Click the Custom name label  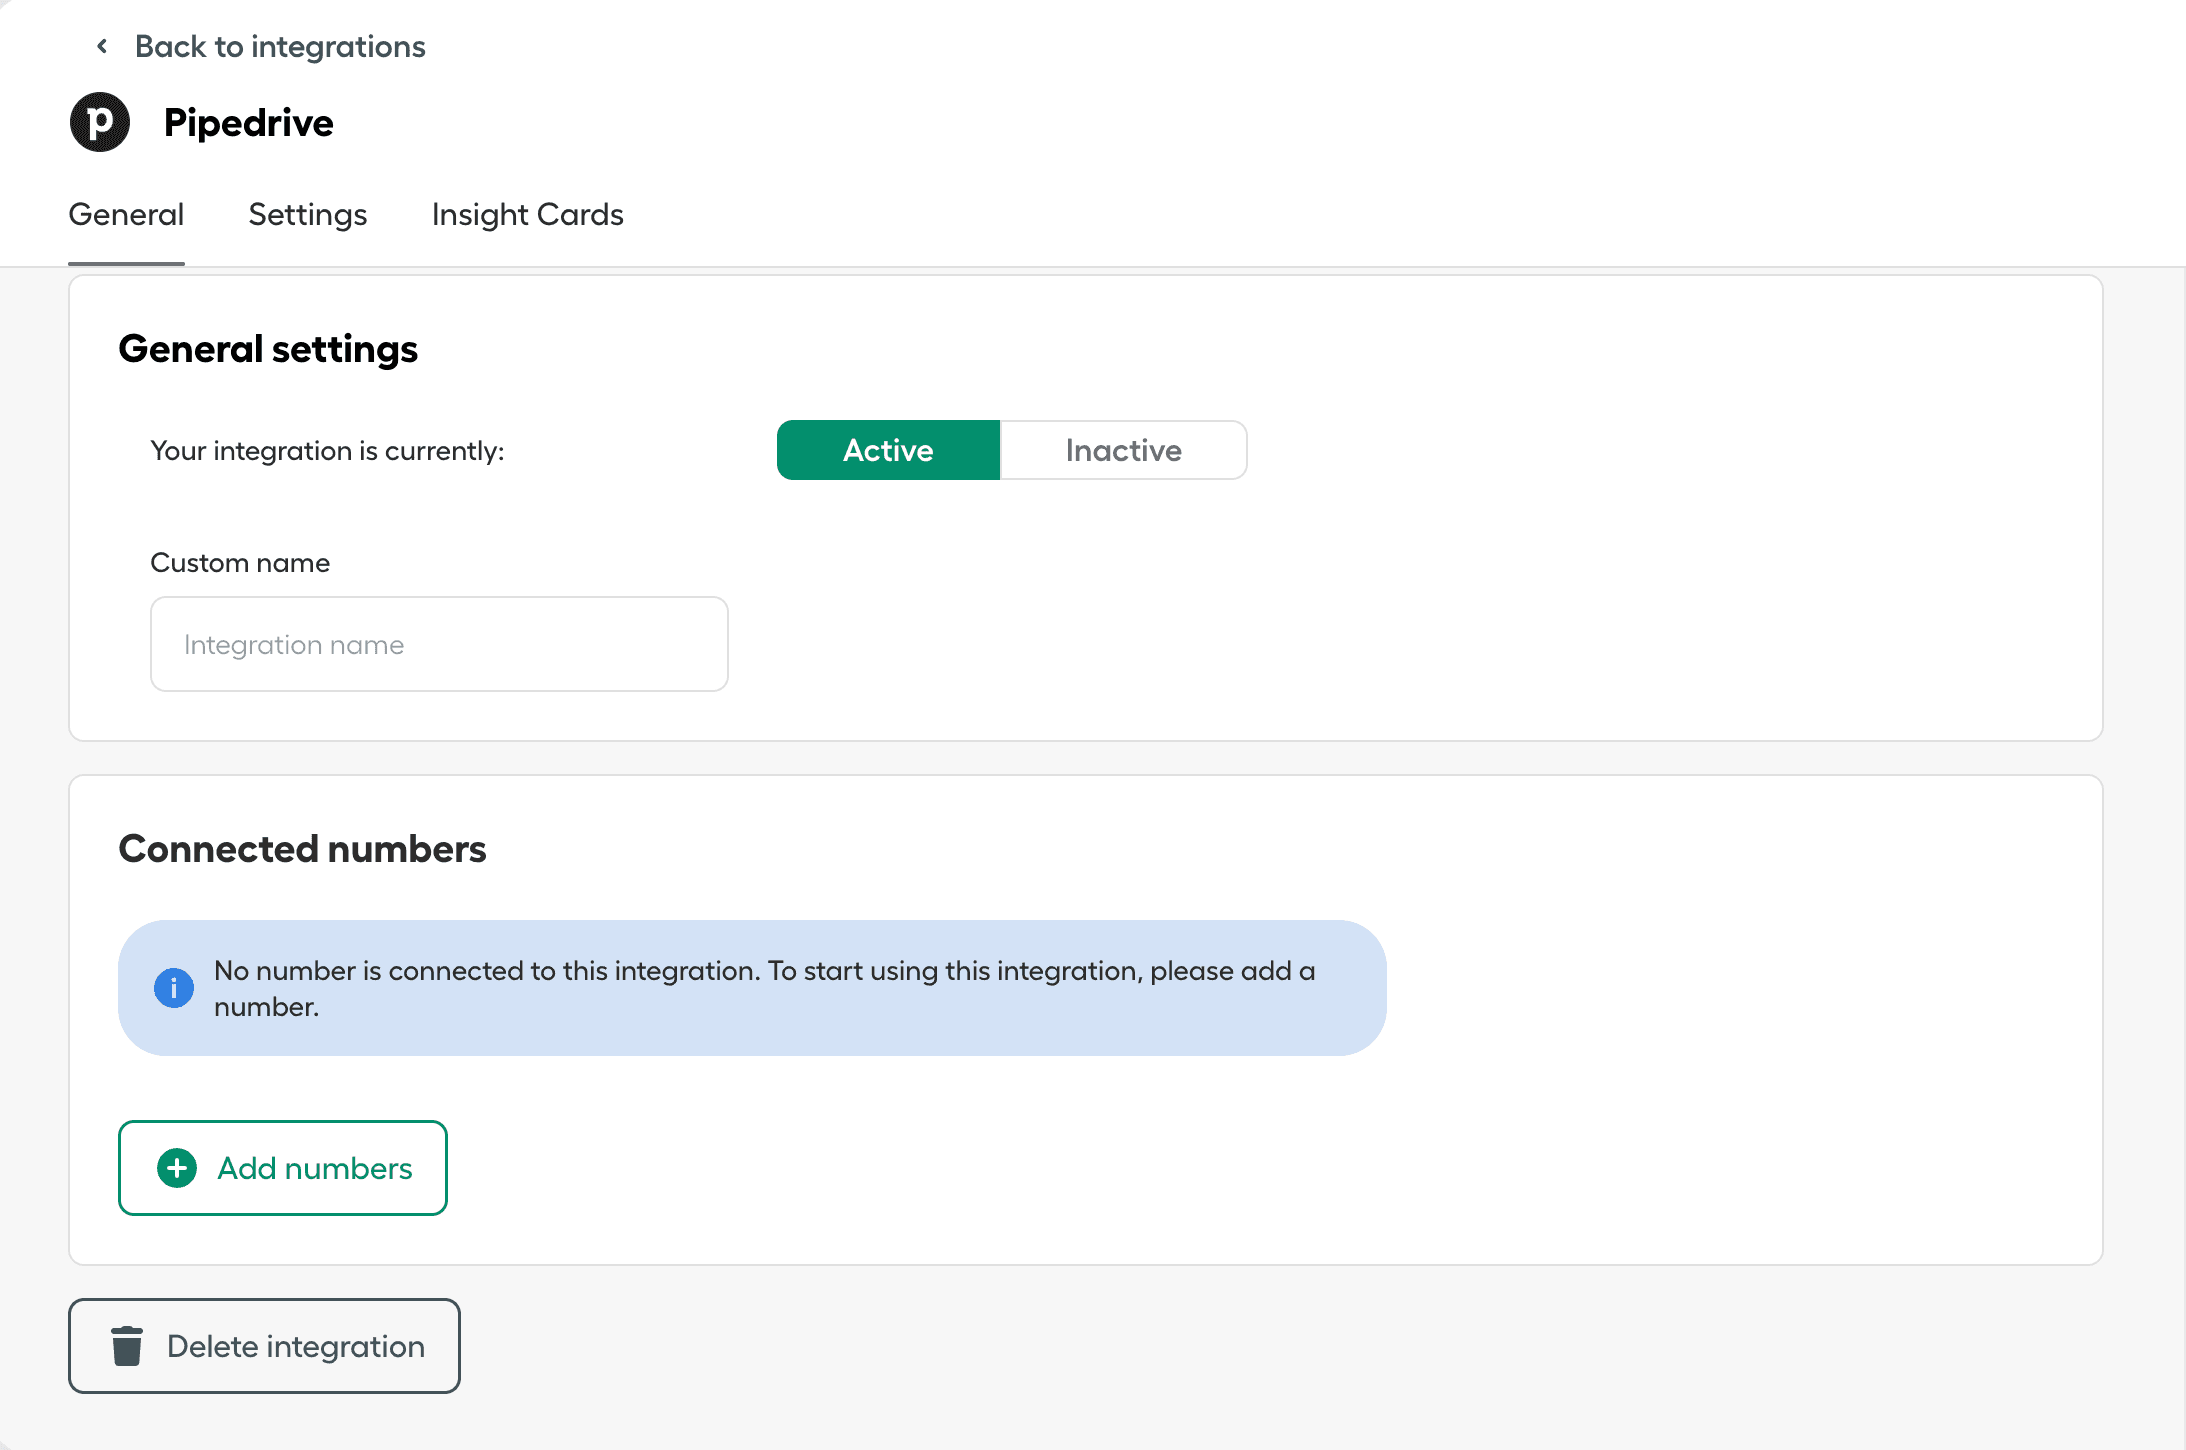pos(239,562)
